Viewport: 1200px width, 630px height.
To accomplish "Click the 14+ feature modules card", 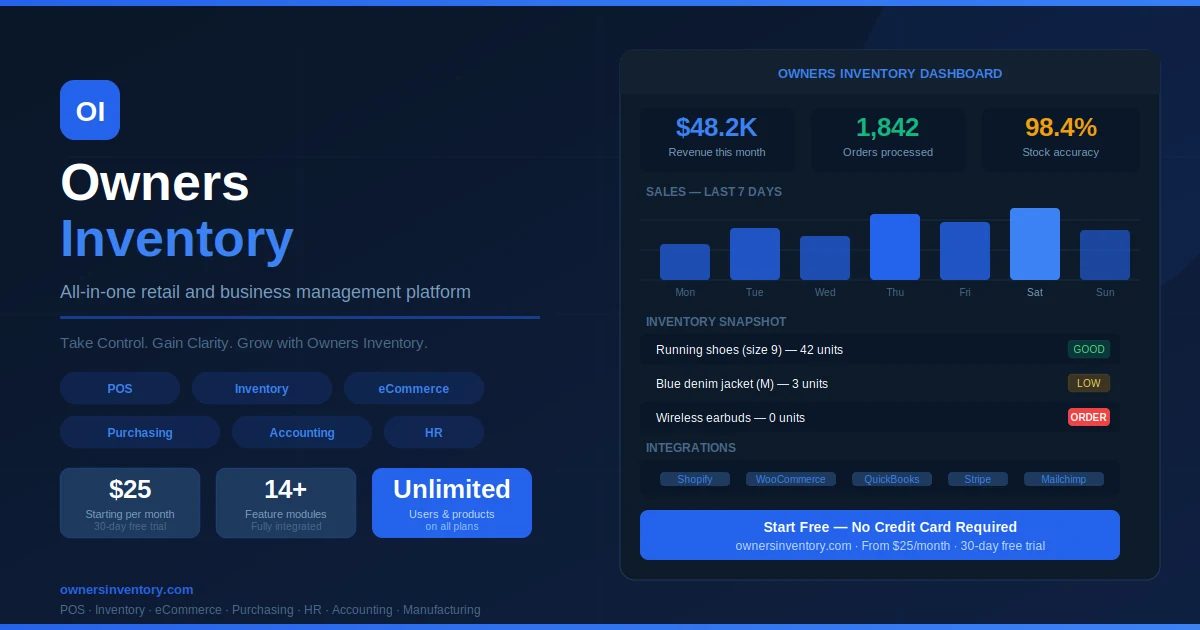I will [286, 503].
